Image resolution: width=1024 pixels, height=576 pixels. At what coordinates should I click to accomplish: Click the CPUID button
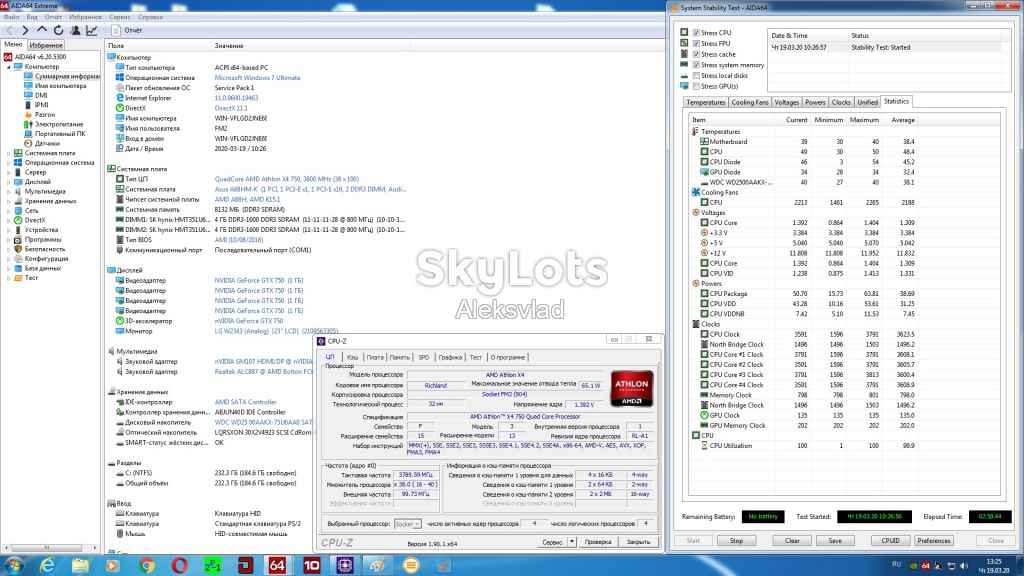(890, 541)
